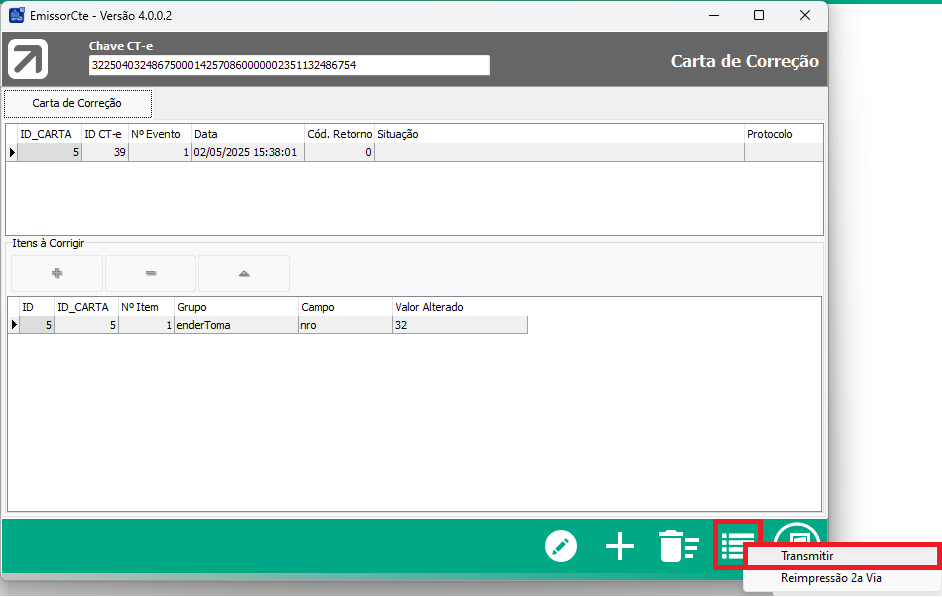
Task: Open the list options icon in green toolbar
Action: click(737, 544)
